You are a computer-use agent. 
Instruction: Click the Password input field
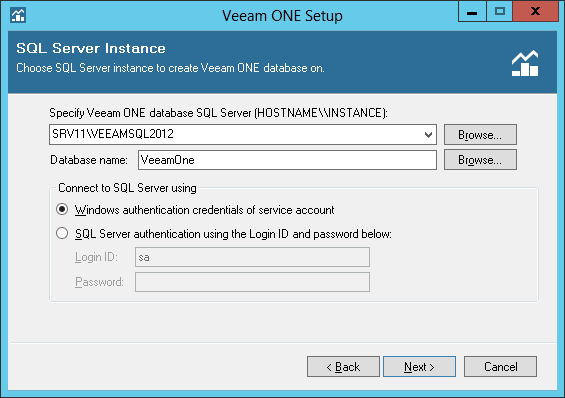(x=252, y=282)
